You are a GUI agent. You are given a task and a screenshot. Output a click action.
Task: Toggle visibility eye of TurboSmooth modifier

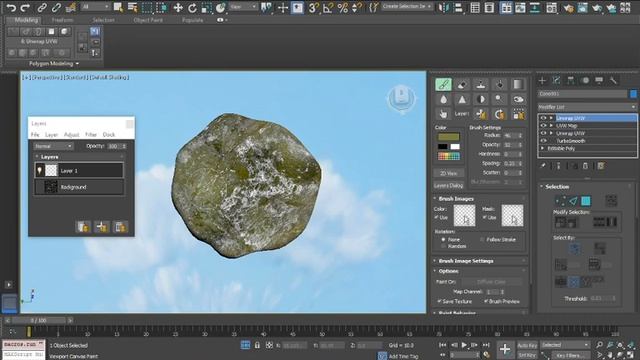[x=543, y=141]
